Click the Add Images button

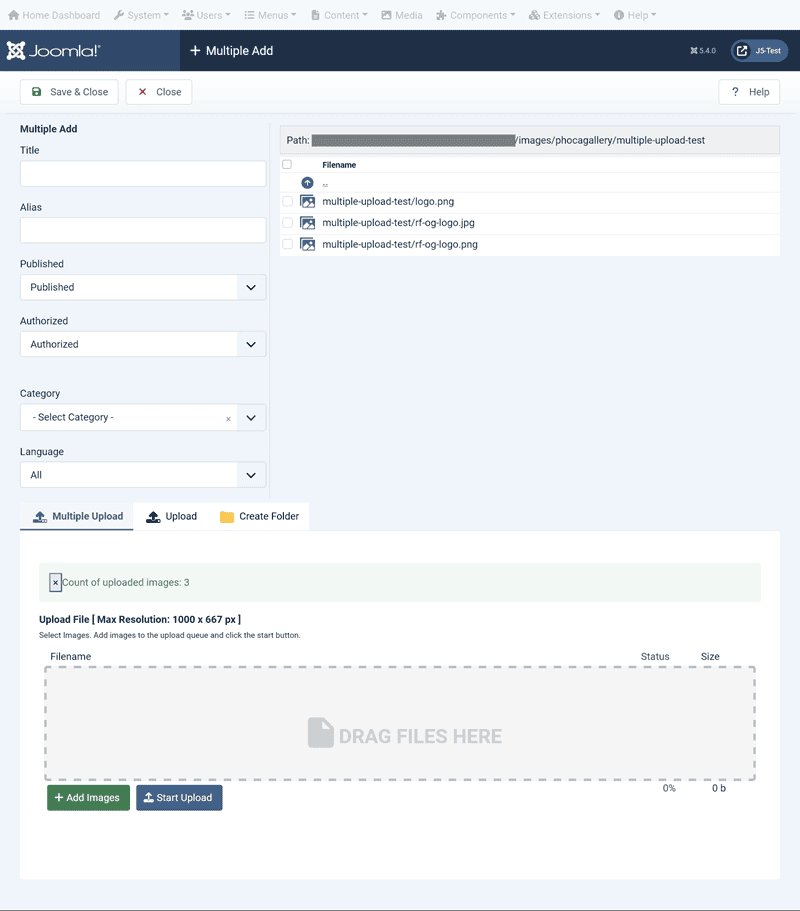coord(88,798)
